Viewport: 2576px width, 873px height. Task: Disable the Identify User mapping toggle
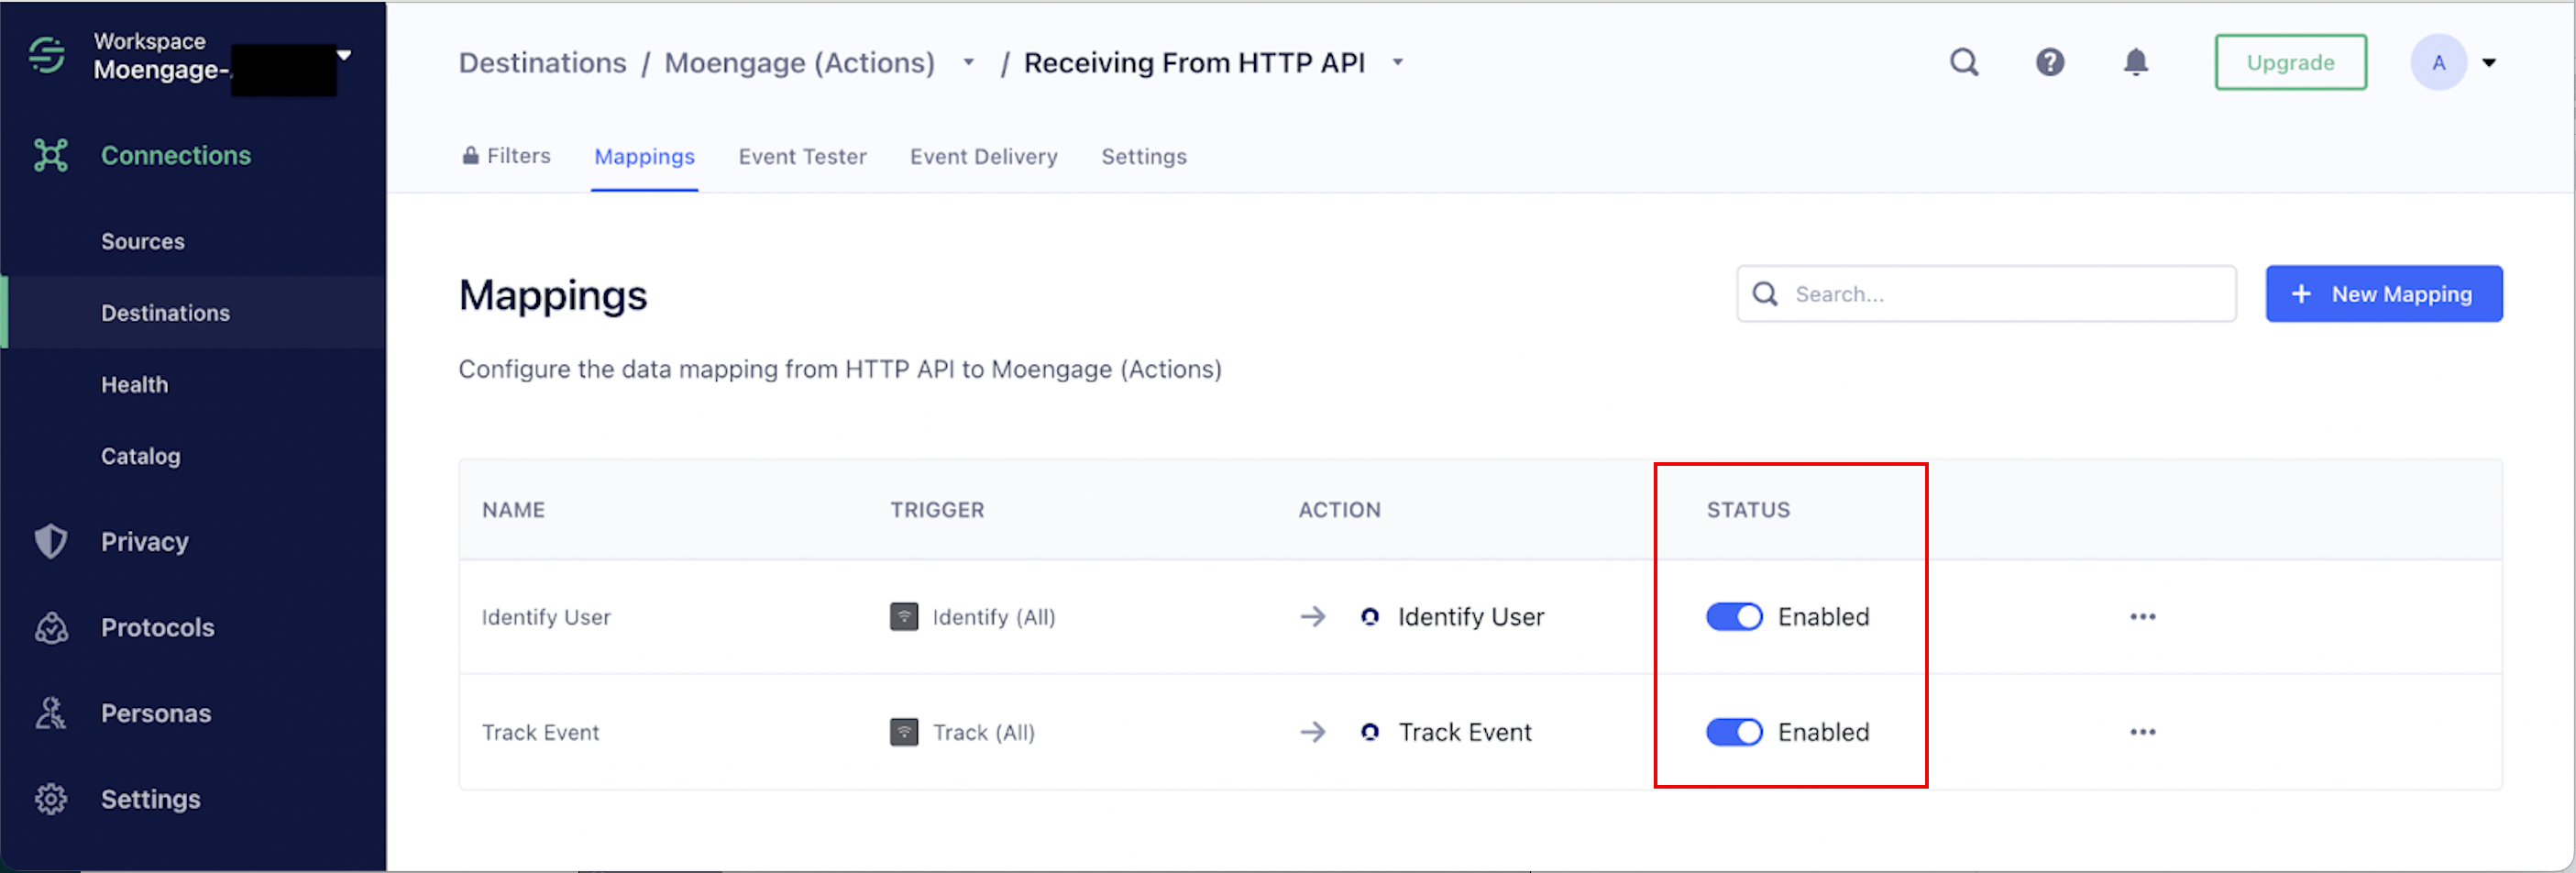pos(1734,617)
